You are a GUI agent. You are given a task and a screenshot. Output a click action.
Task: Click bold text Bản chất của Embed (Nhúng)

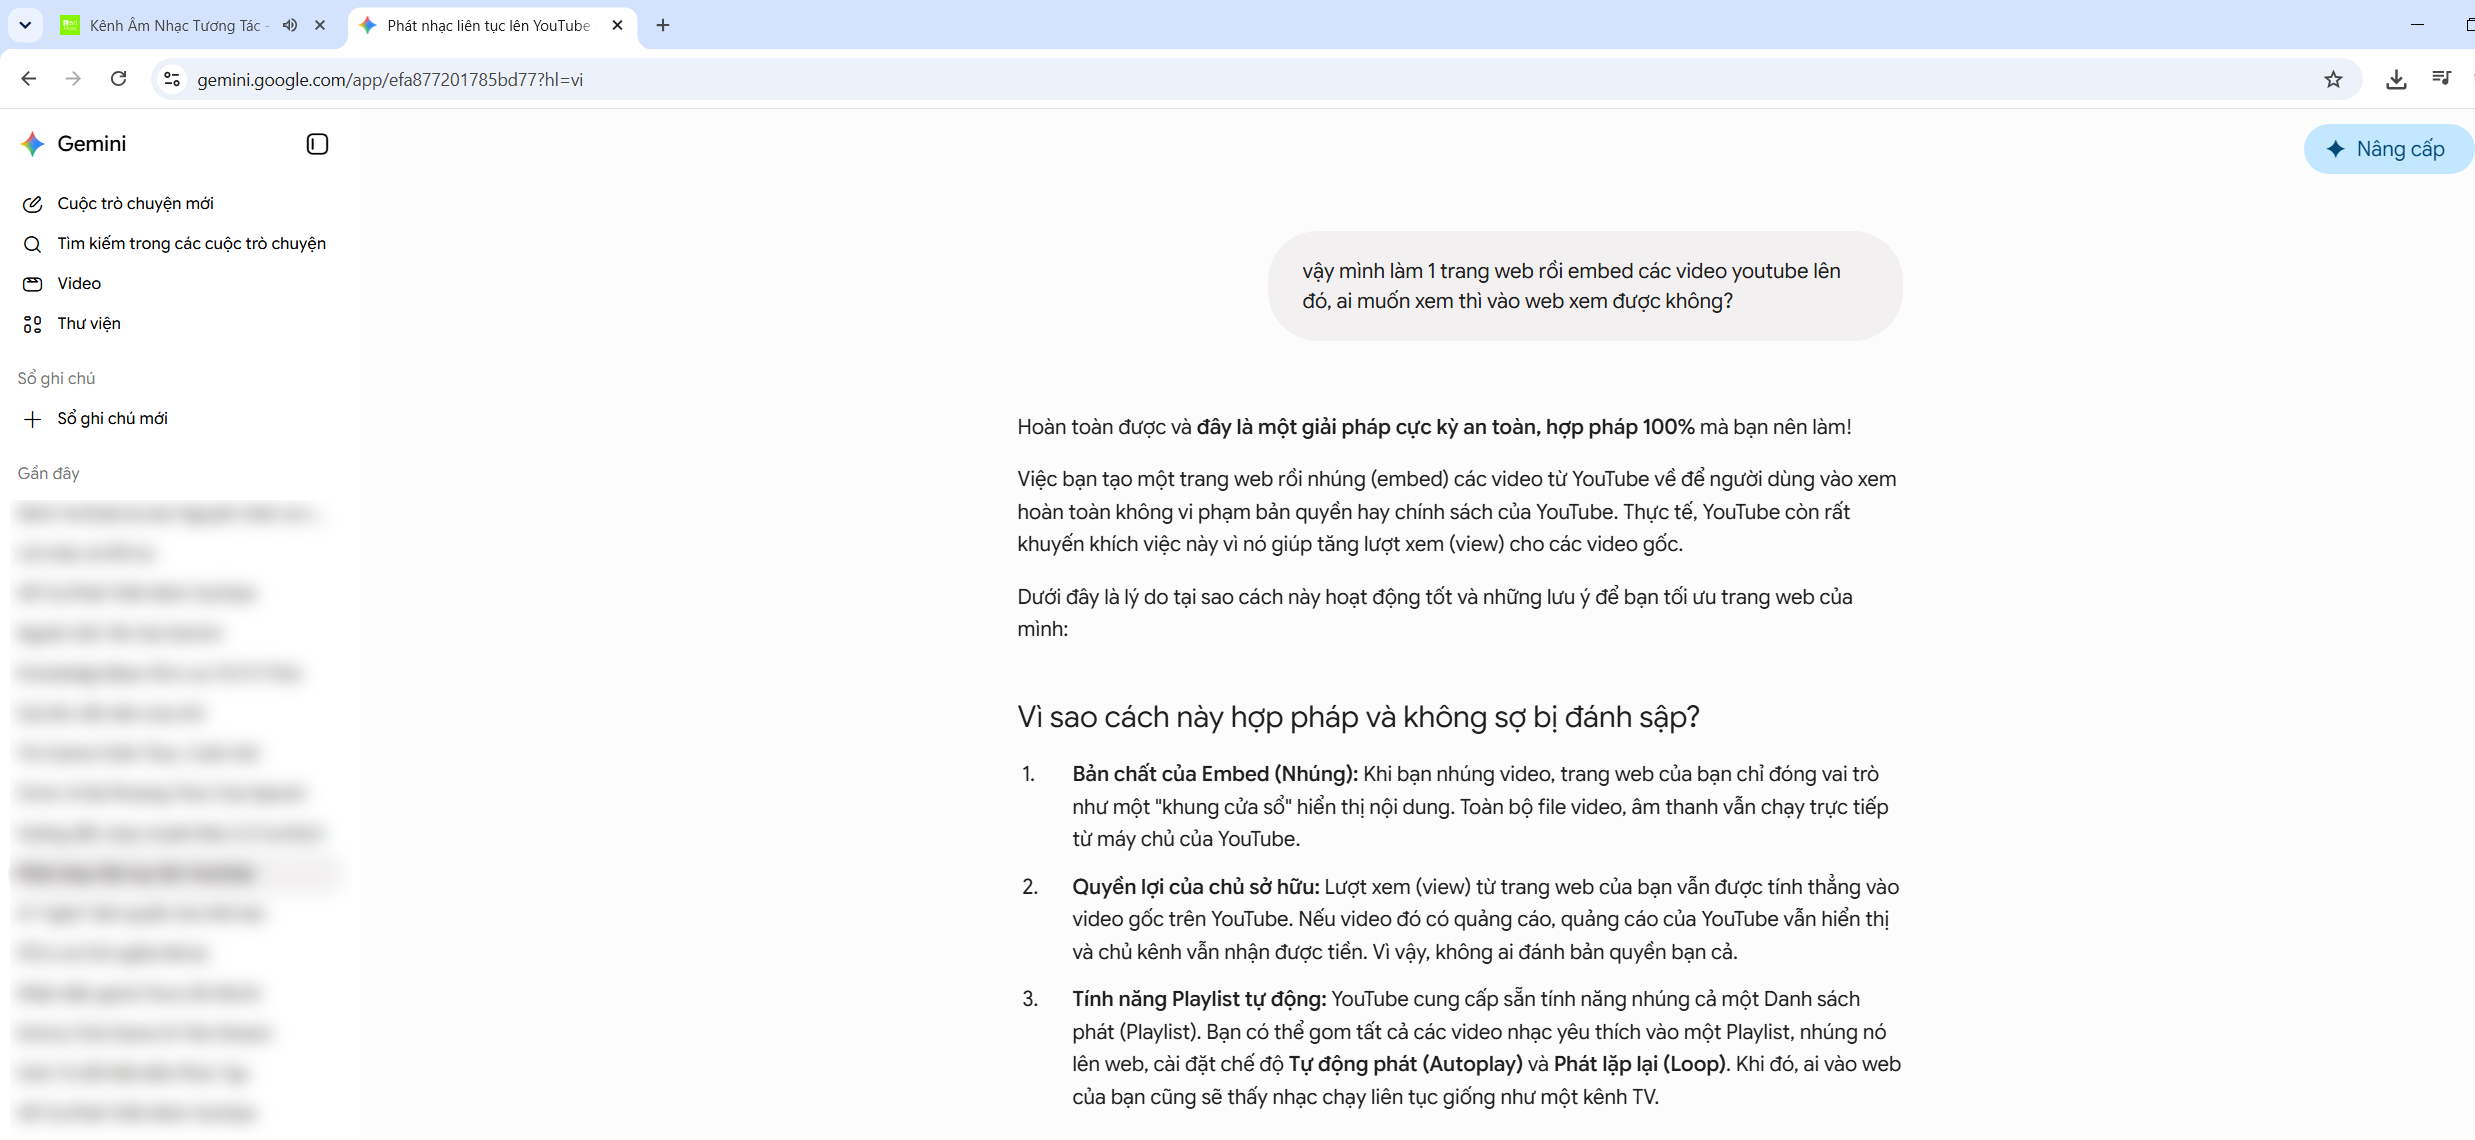(x=1215, y=774)
